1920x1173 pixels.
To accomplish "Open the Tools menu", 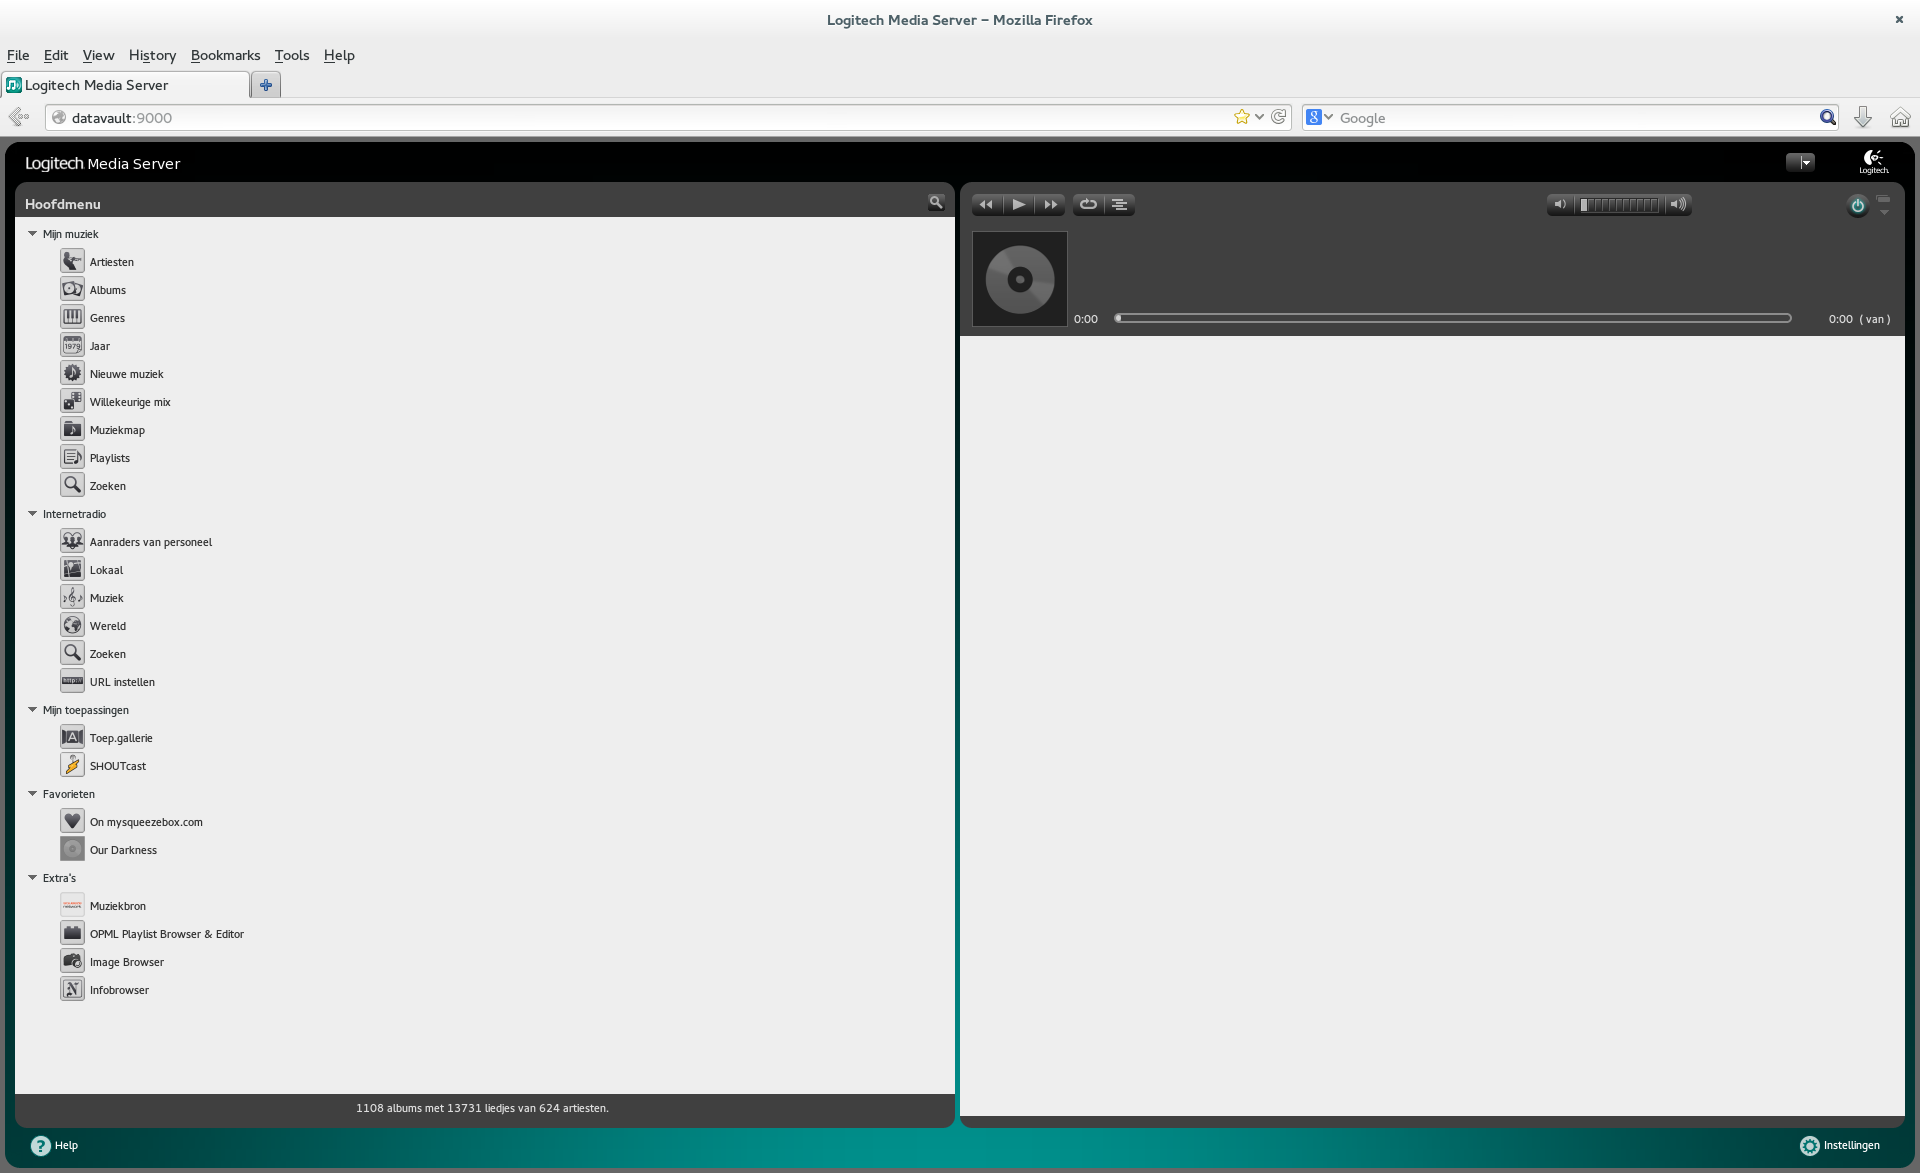I will click(292, 55).
